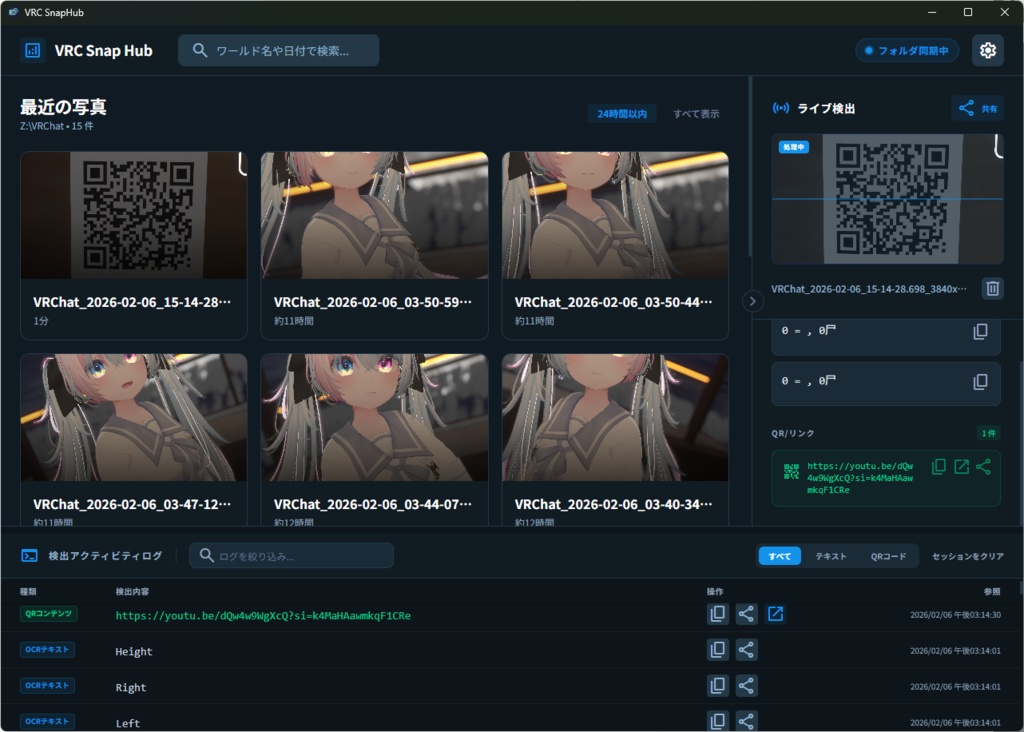Open the photo 03-50-59 thumbnail

point(374,215)
